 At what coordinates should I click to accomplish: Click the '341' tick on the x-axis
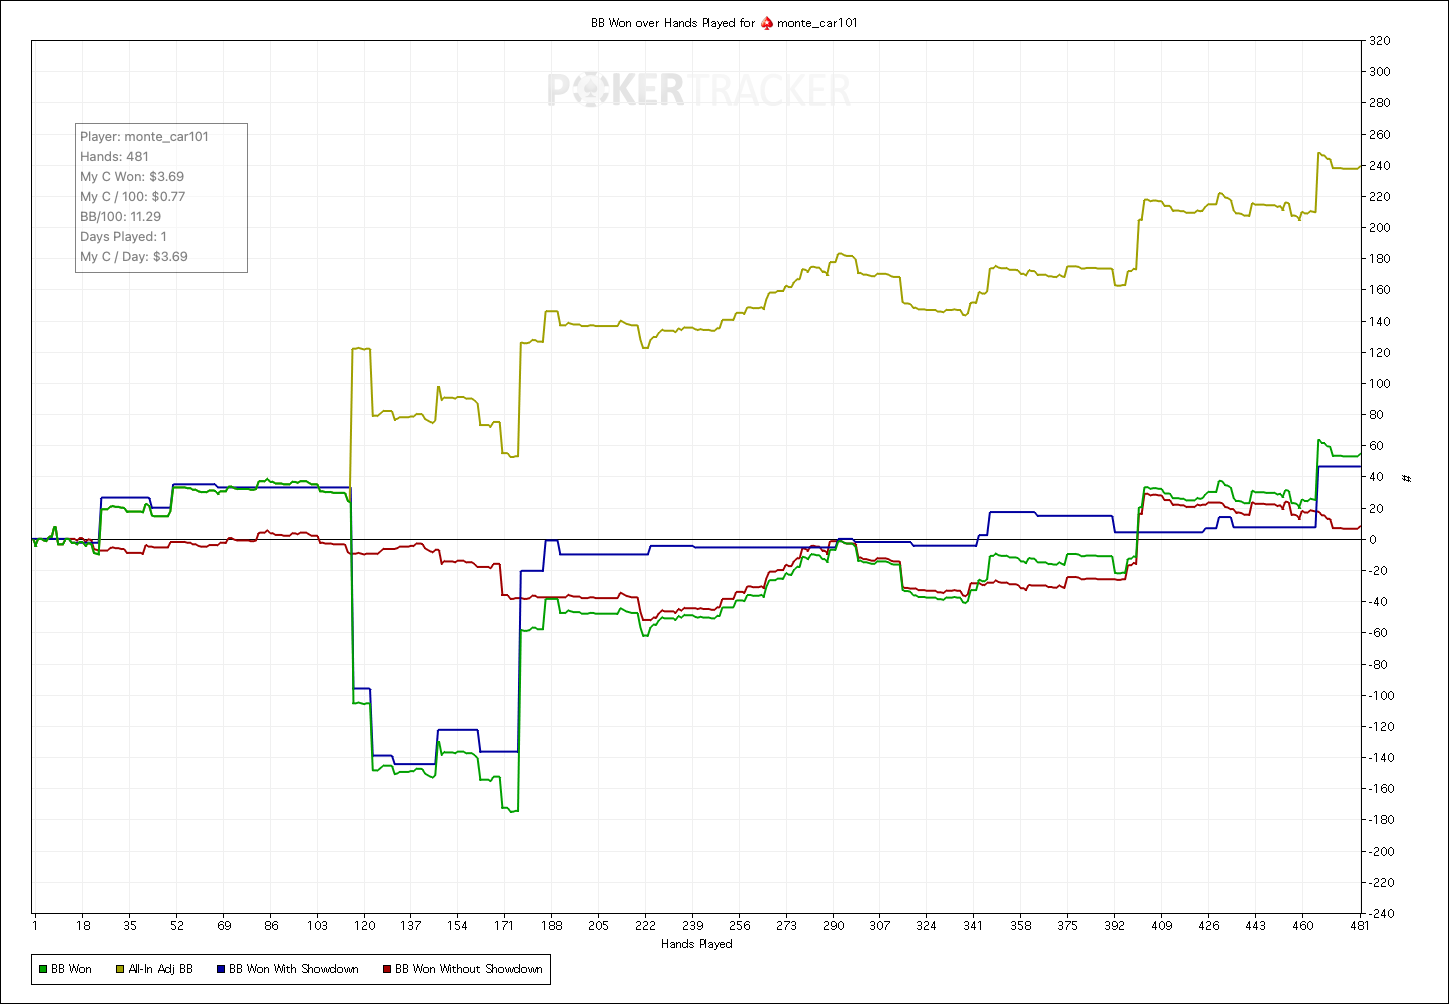click(974, 926)
